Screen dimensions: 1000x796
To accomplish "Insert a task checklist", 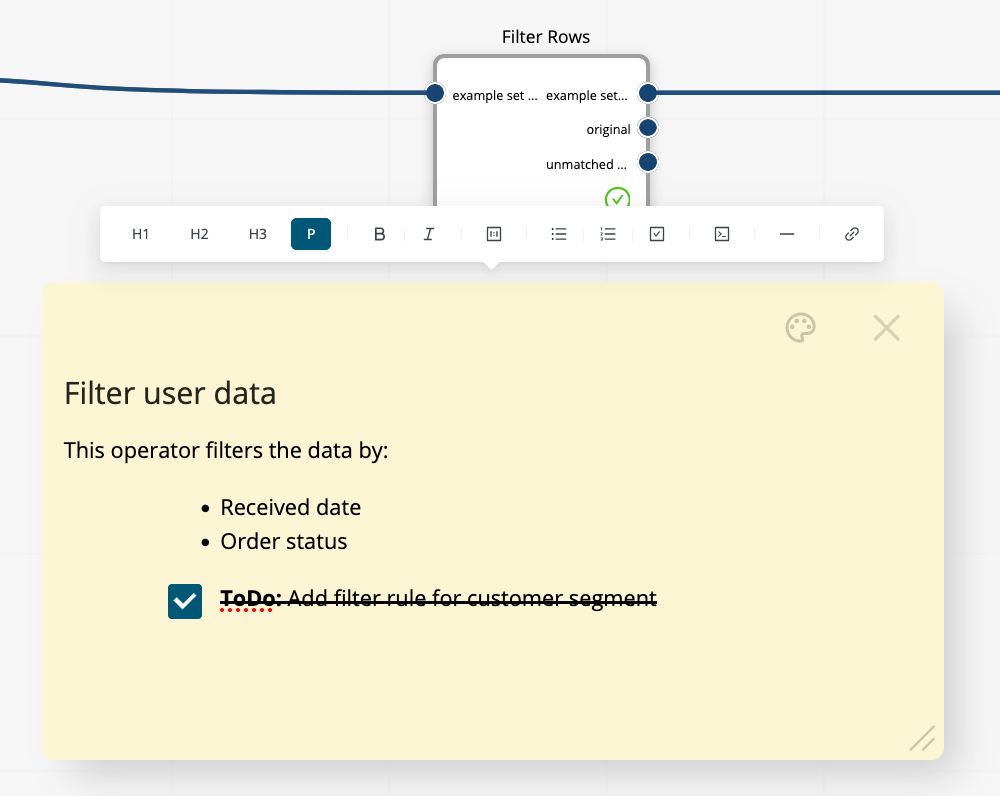I will click(657, 234).
